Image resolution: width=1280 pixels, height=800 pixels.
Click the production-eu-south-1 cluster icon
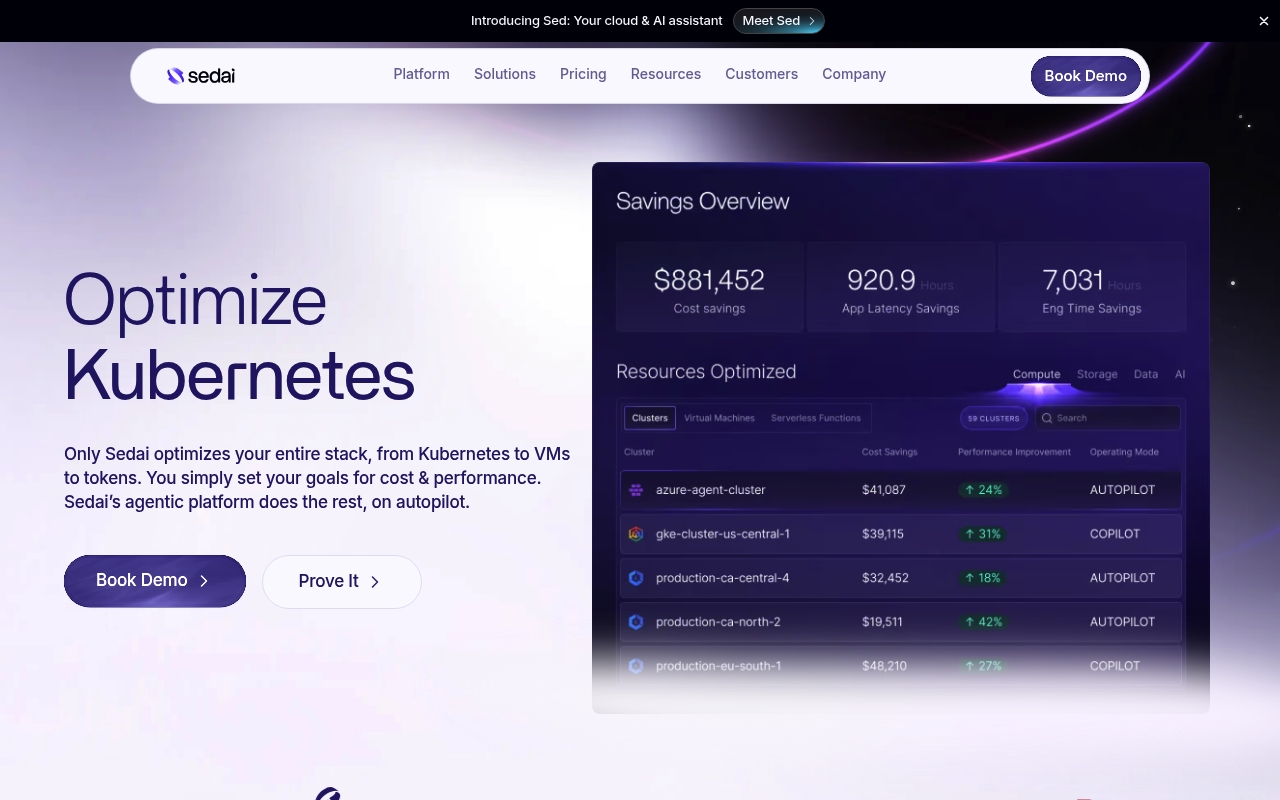coord(636,666)
